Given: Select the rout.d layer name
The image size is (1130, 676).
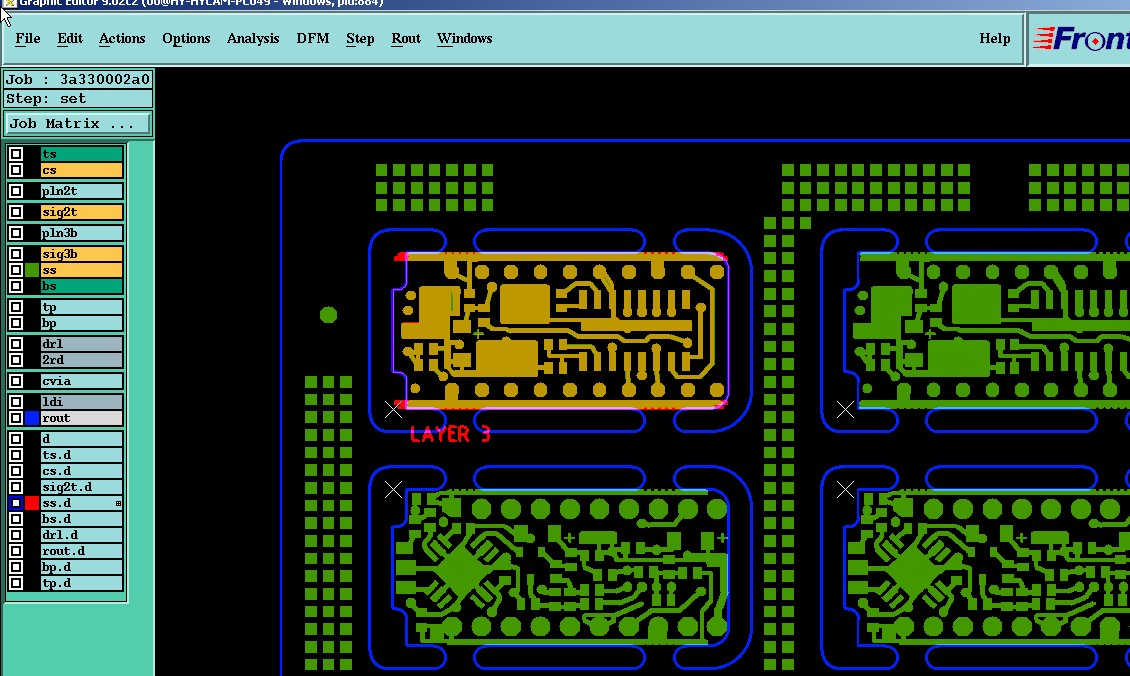Looking at the screenshot, I should coord(81,551).
